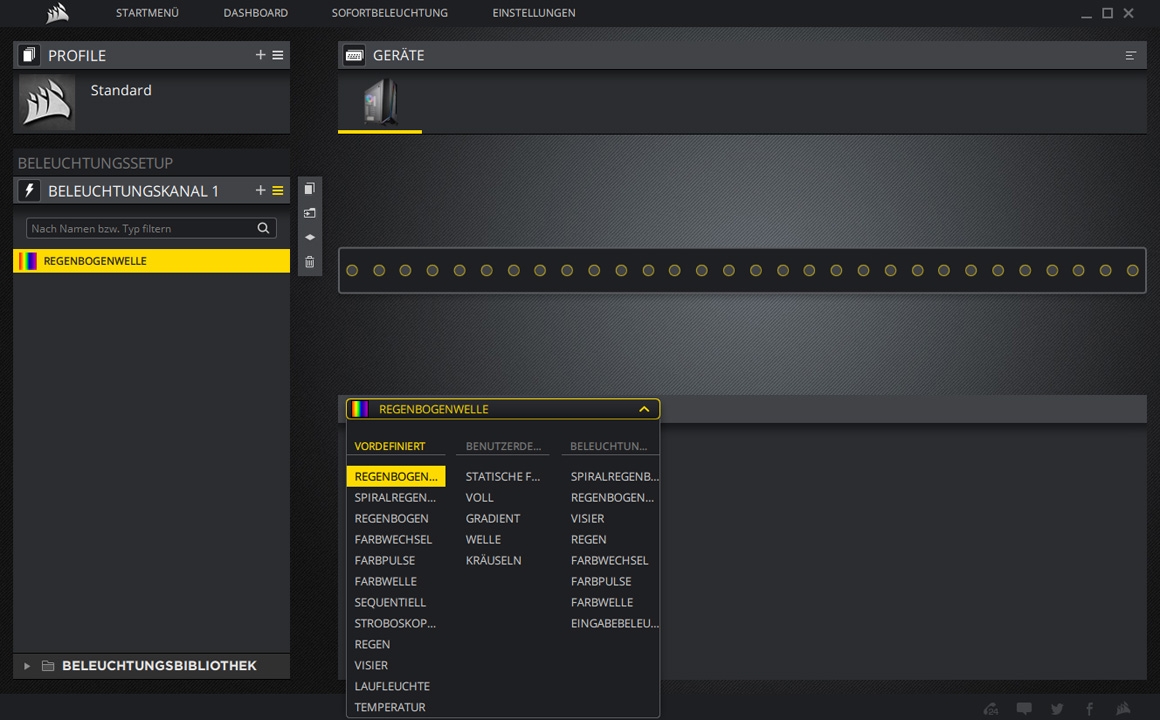
Task: Maximize the iCUE window
Action: pos(1107,13)
